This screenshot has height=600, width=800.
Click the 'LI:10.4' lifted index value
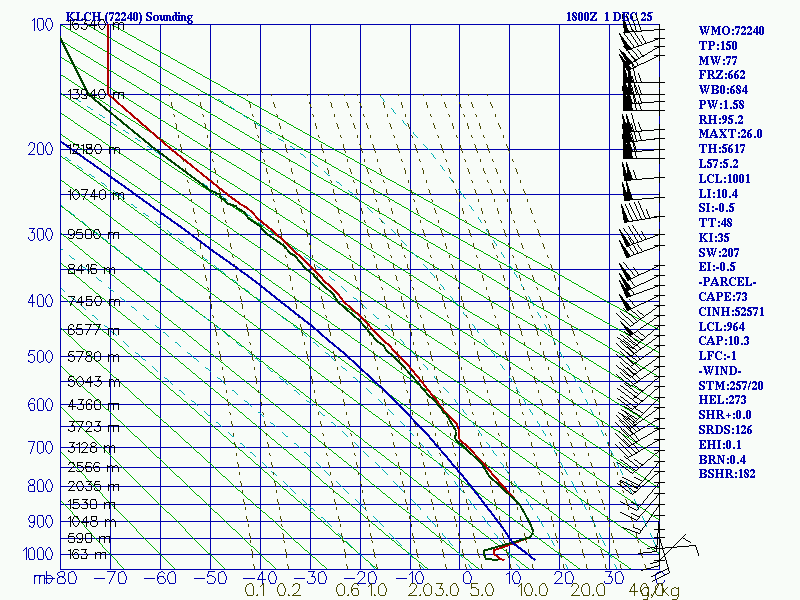click(x=718, y=193)
